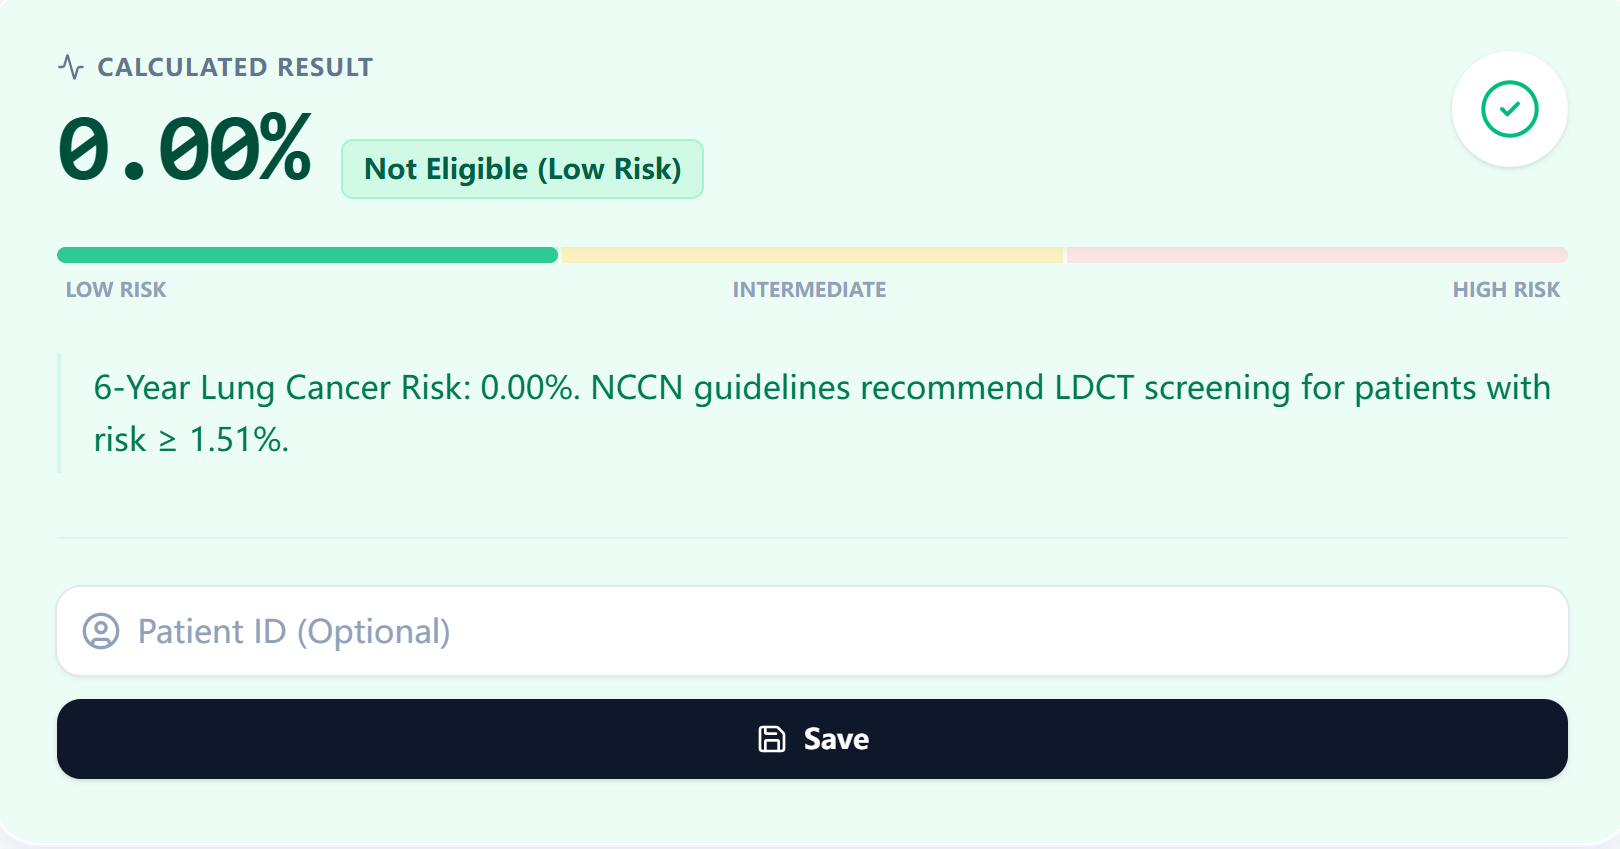The width and height of the screenshot is (1620, 849).
Task: Click the 6-Year Lung Cancer Risk text
Action: 281,388
